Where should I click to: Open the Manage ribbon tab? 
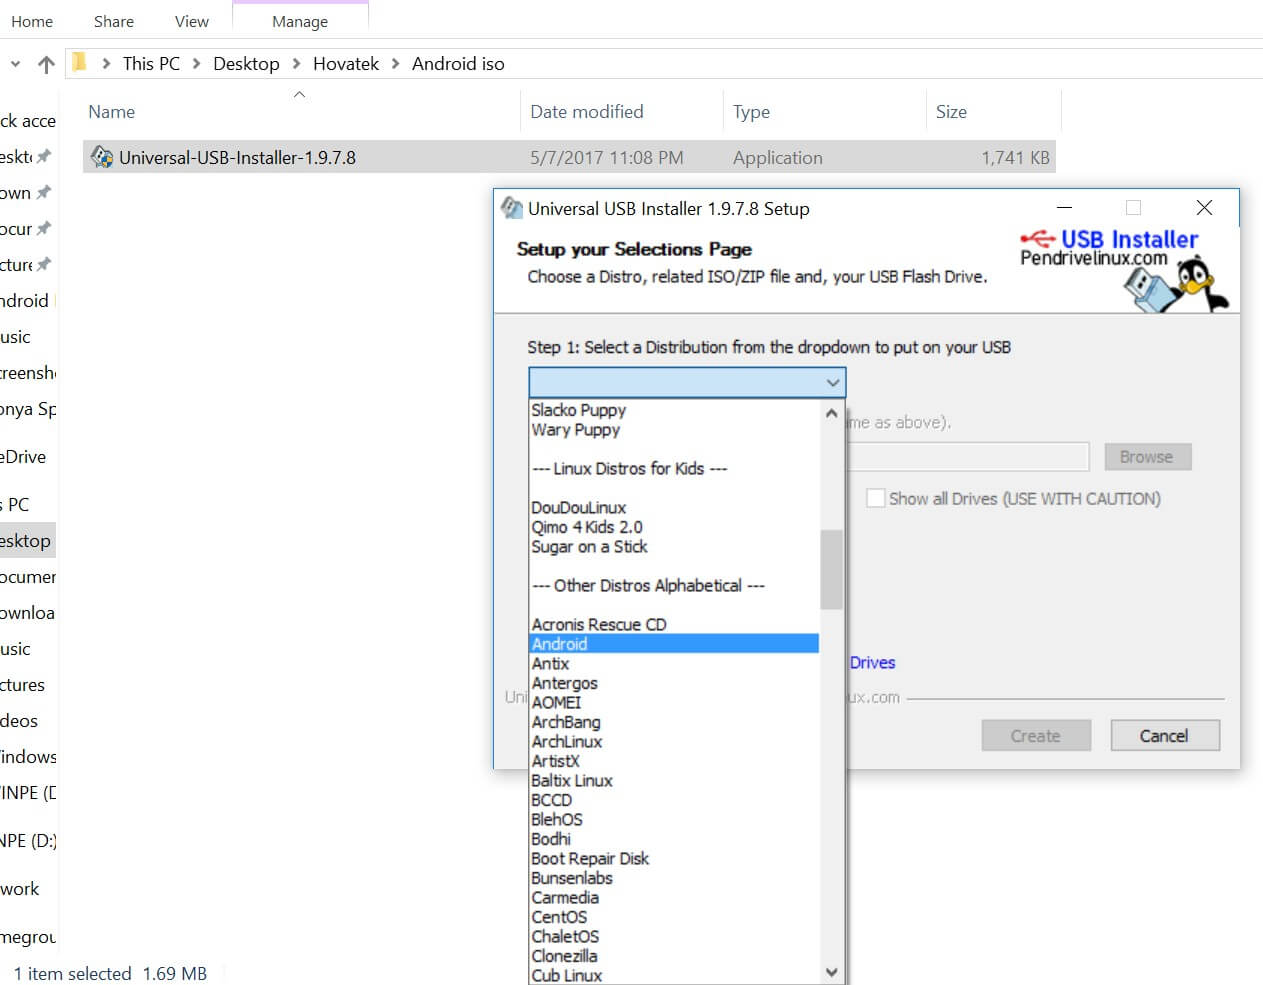click(x=300, y=20)
